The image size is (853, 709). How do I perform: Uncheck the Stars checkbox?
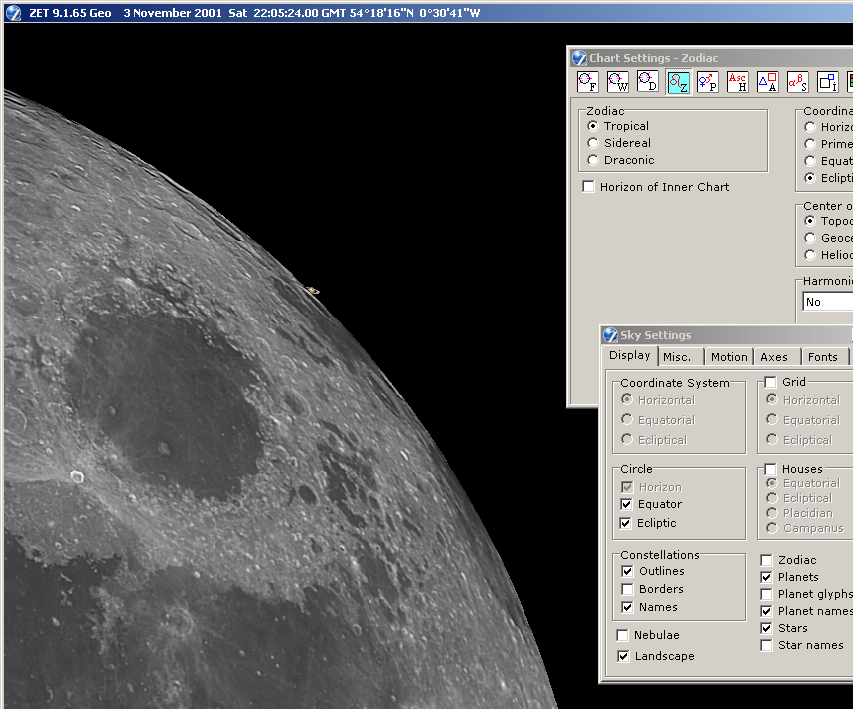point(766,628)
